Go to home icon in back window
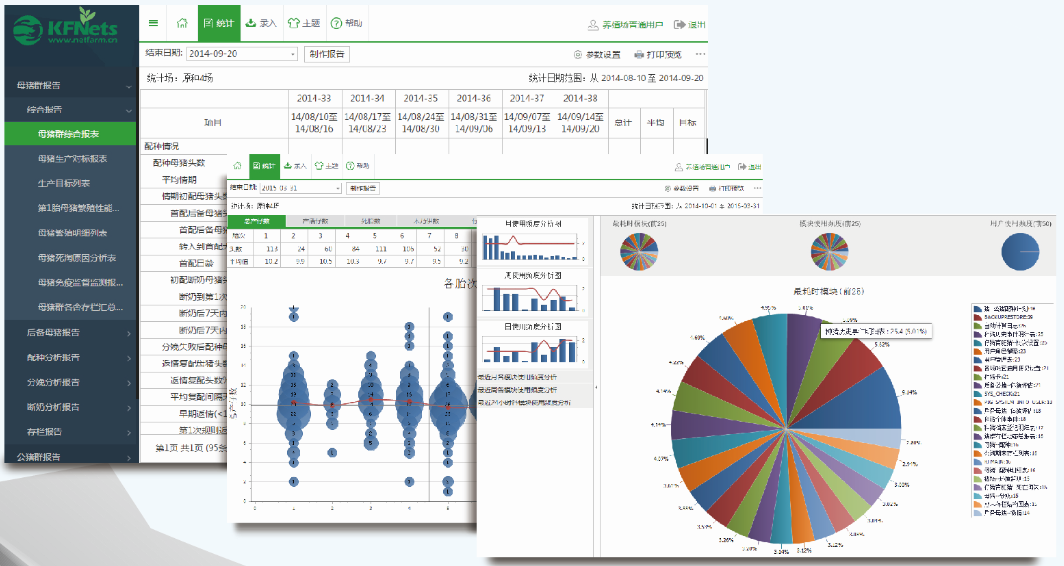Image resolution: width=1064 pixels, height=566 pixels. point(182,23)
